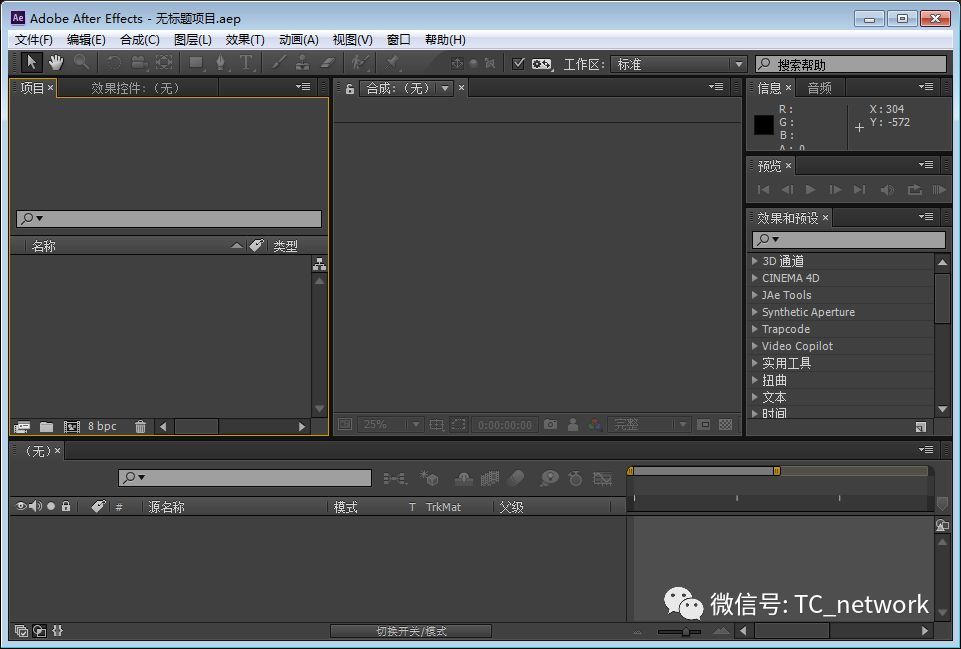
Task: Click the eye video visibility column header
Action: click(x=21, y=507)
